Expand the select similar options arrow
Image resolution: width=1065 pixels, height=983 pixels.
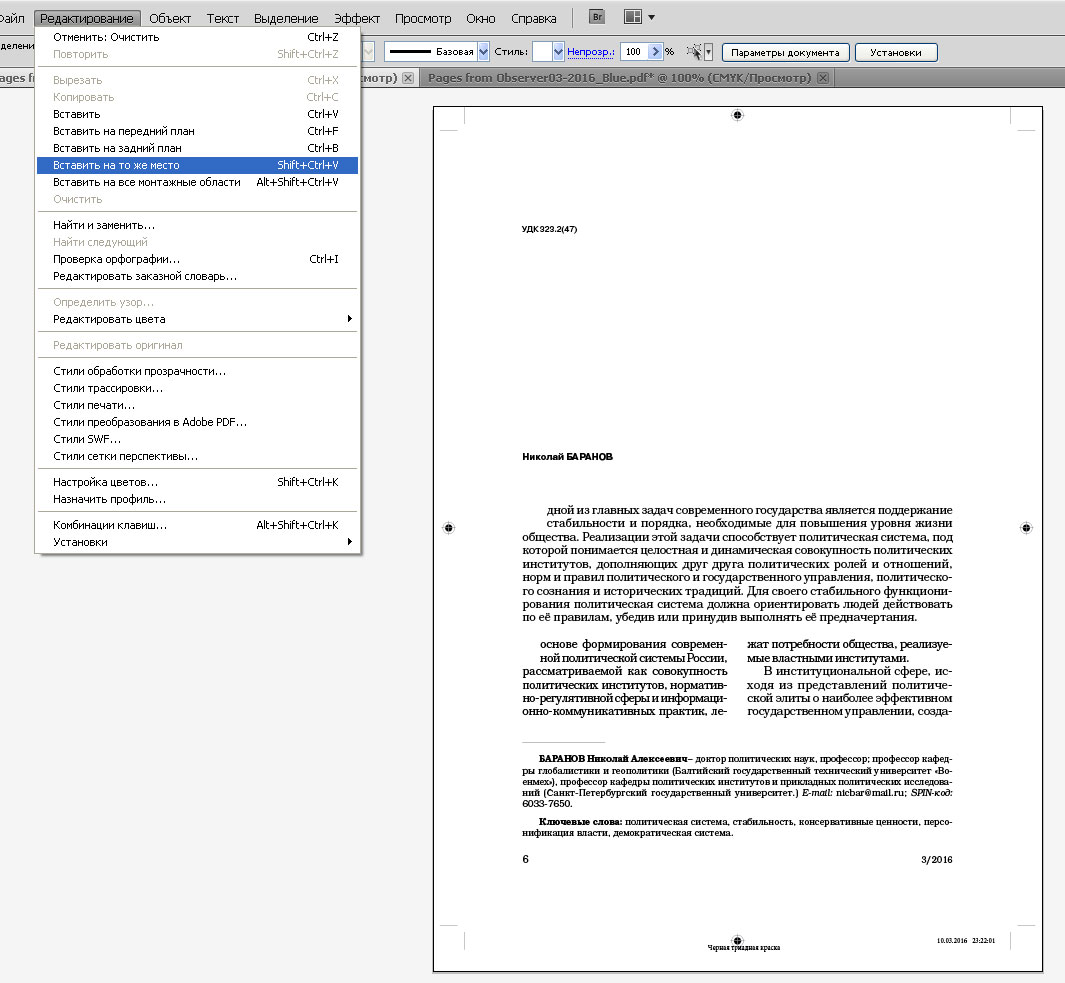708,52
